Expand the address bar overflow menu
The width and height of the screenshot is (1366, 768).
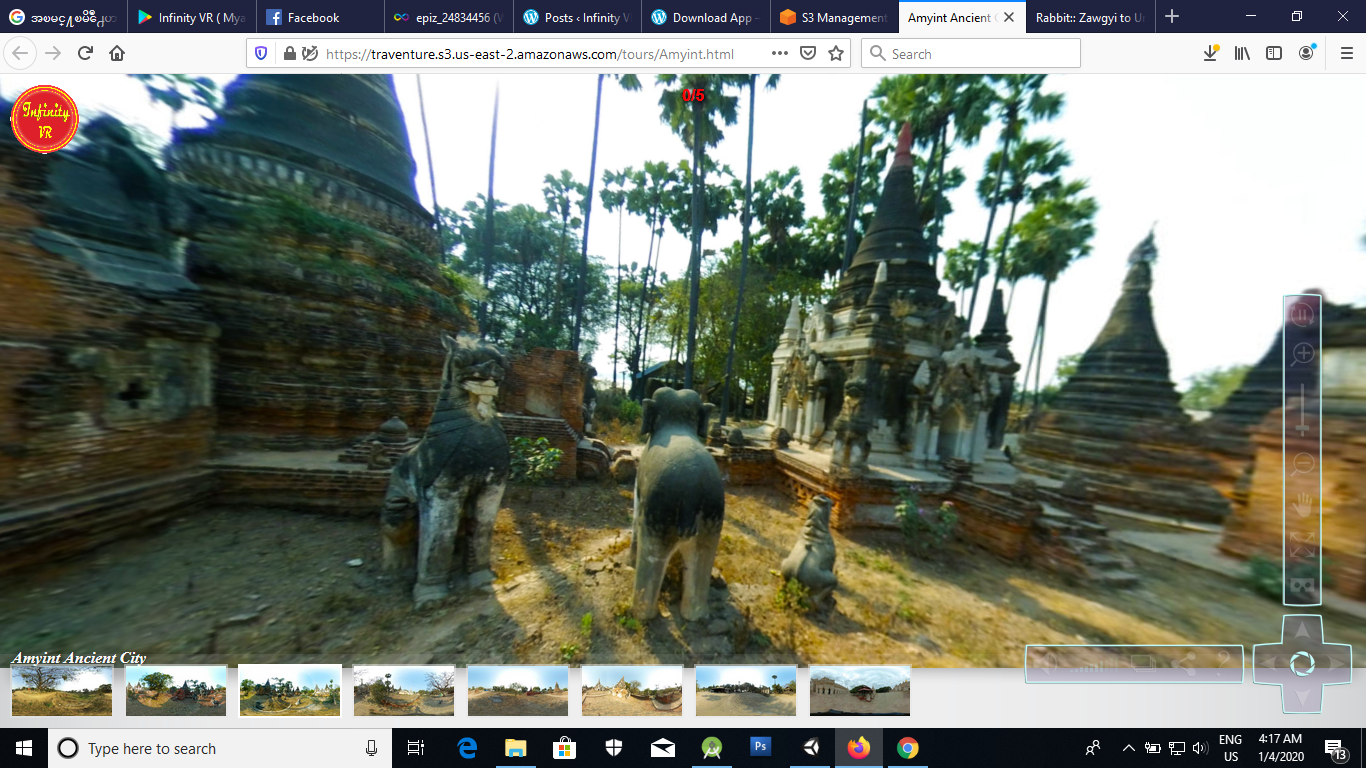coord(779,53)
